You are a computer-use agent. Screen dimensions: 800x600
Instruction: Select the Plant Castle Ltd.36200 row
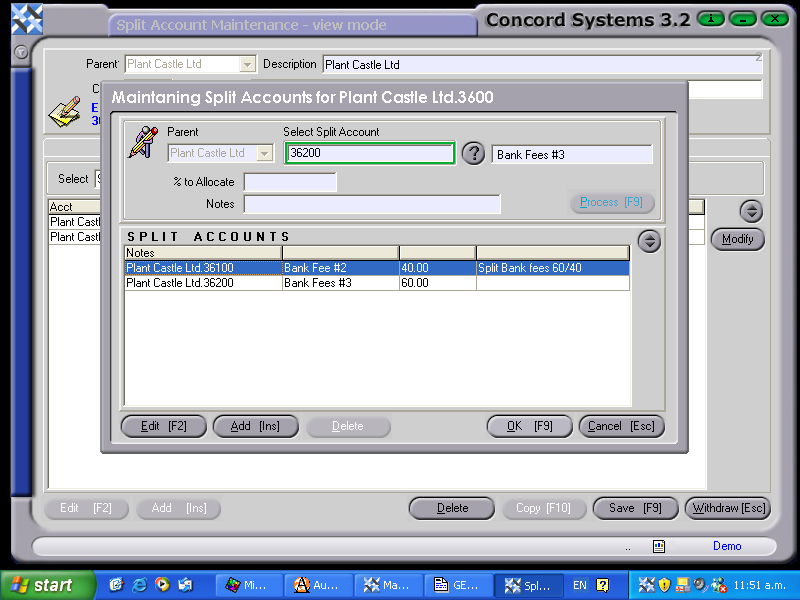350,281
